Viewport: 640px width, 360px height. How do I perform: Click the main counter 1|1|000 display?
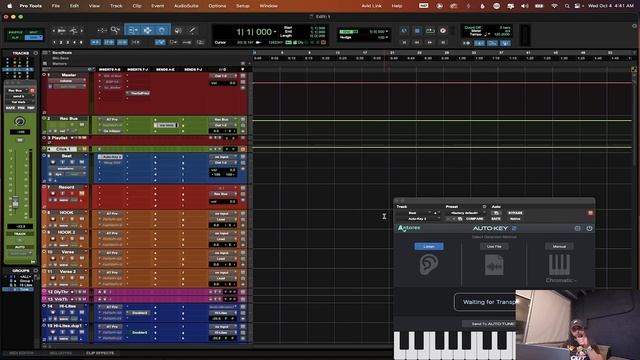click(x=253, y=32)
